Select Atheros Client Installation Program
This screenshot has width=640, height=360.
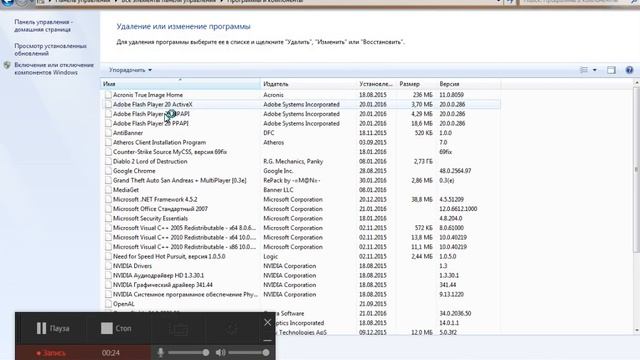pyautogui.click(x=300, y=142)
